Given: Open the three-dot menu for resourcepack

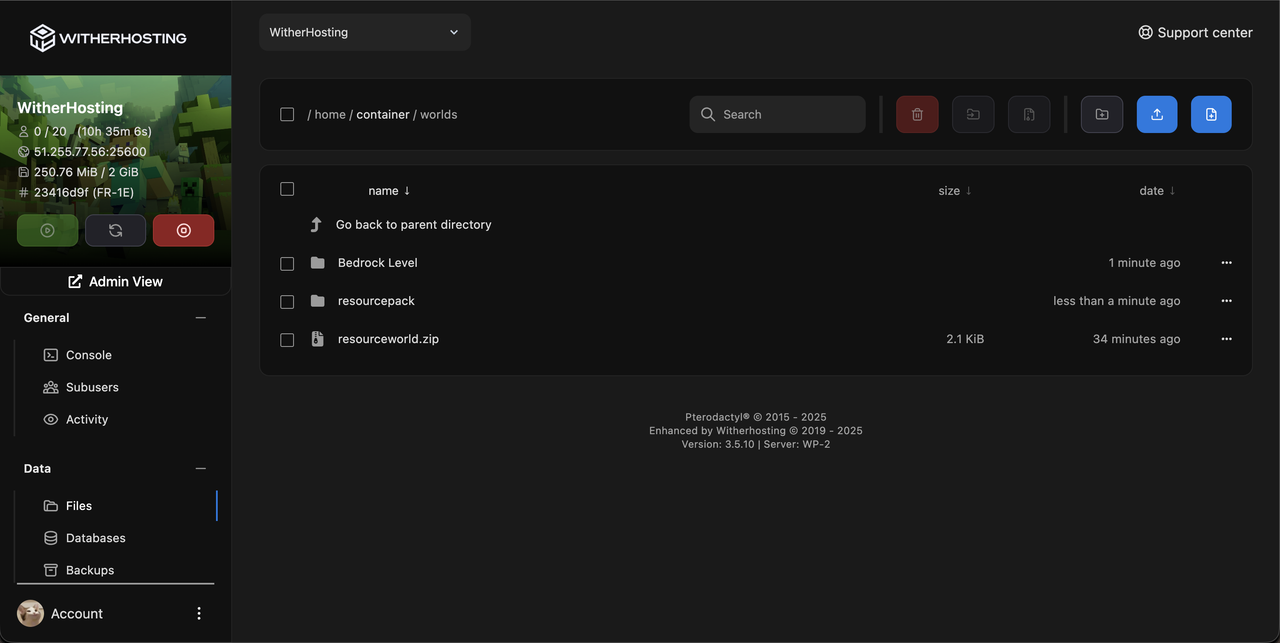Looking at the screenshot, I should tap(1227, 301).
